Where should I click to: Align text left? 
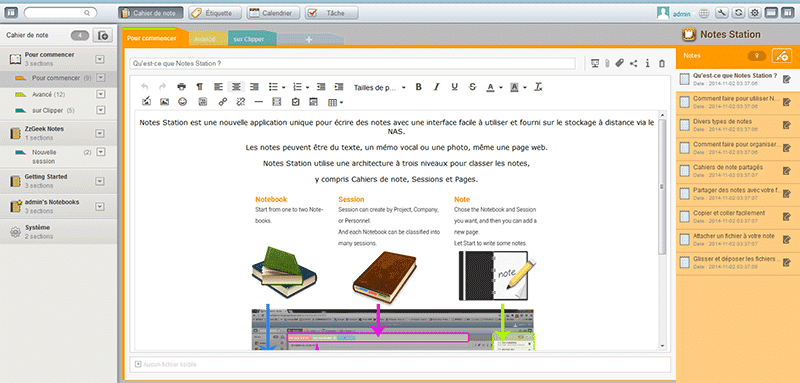(218, 87)
